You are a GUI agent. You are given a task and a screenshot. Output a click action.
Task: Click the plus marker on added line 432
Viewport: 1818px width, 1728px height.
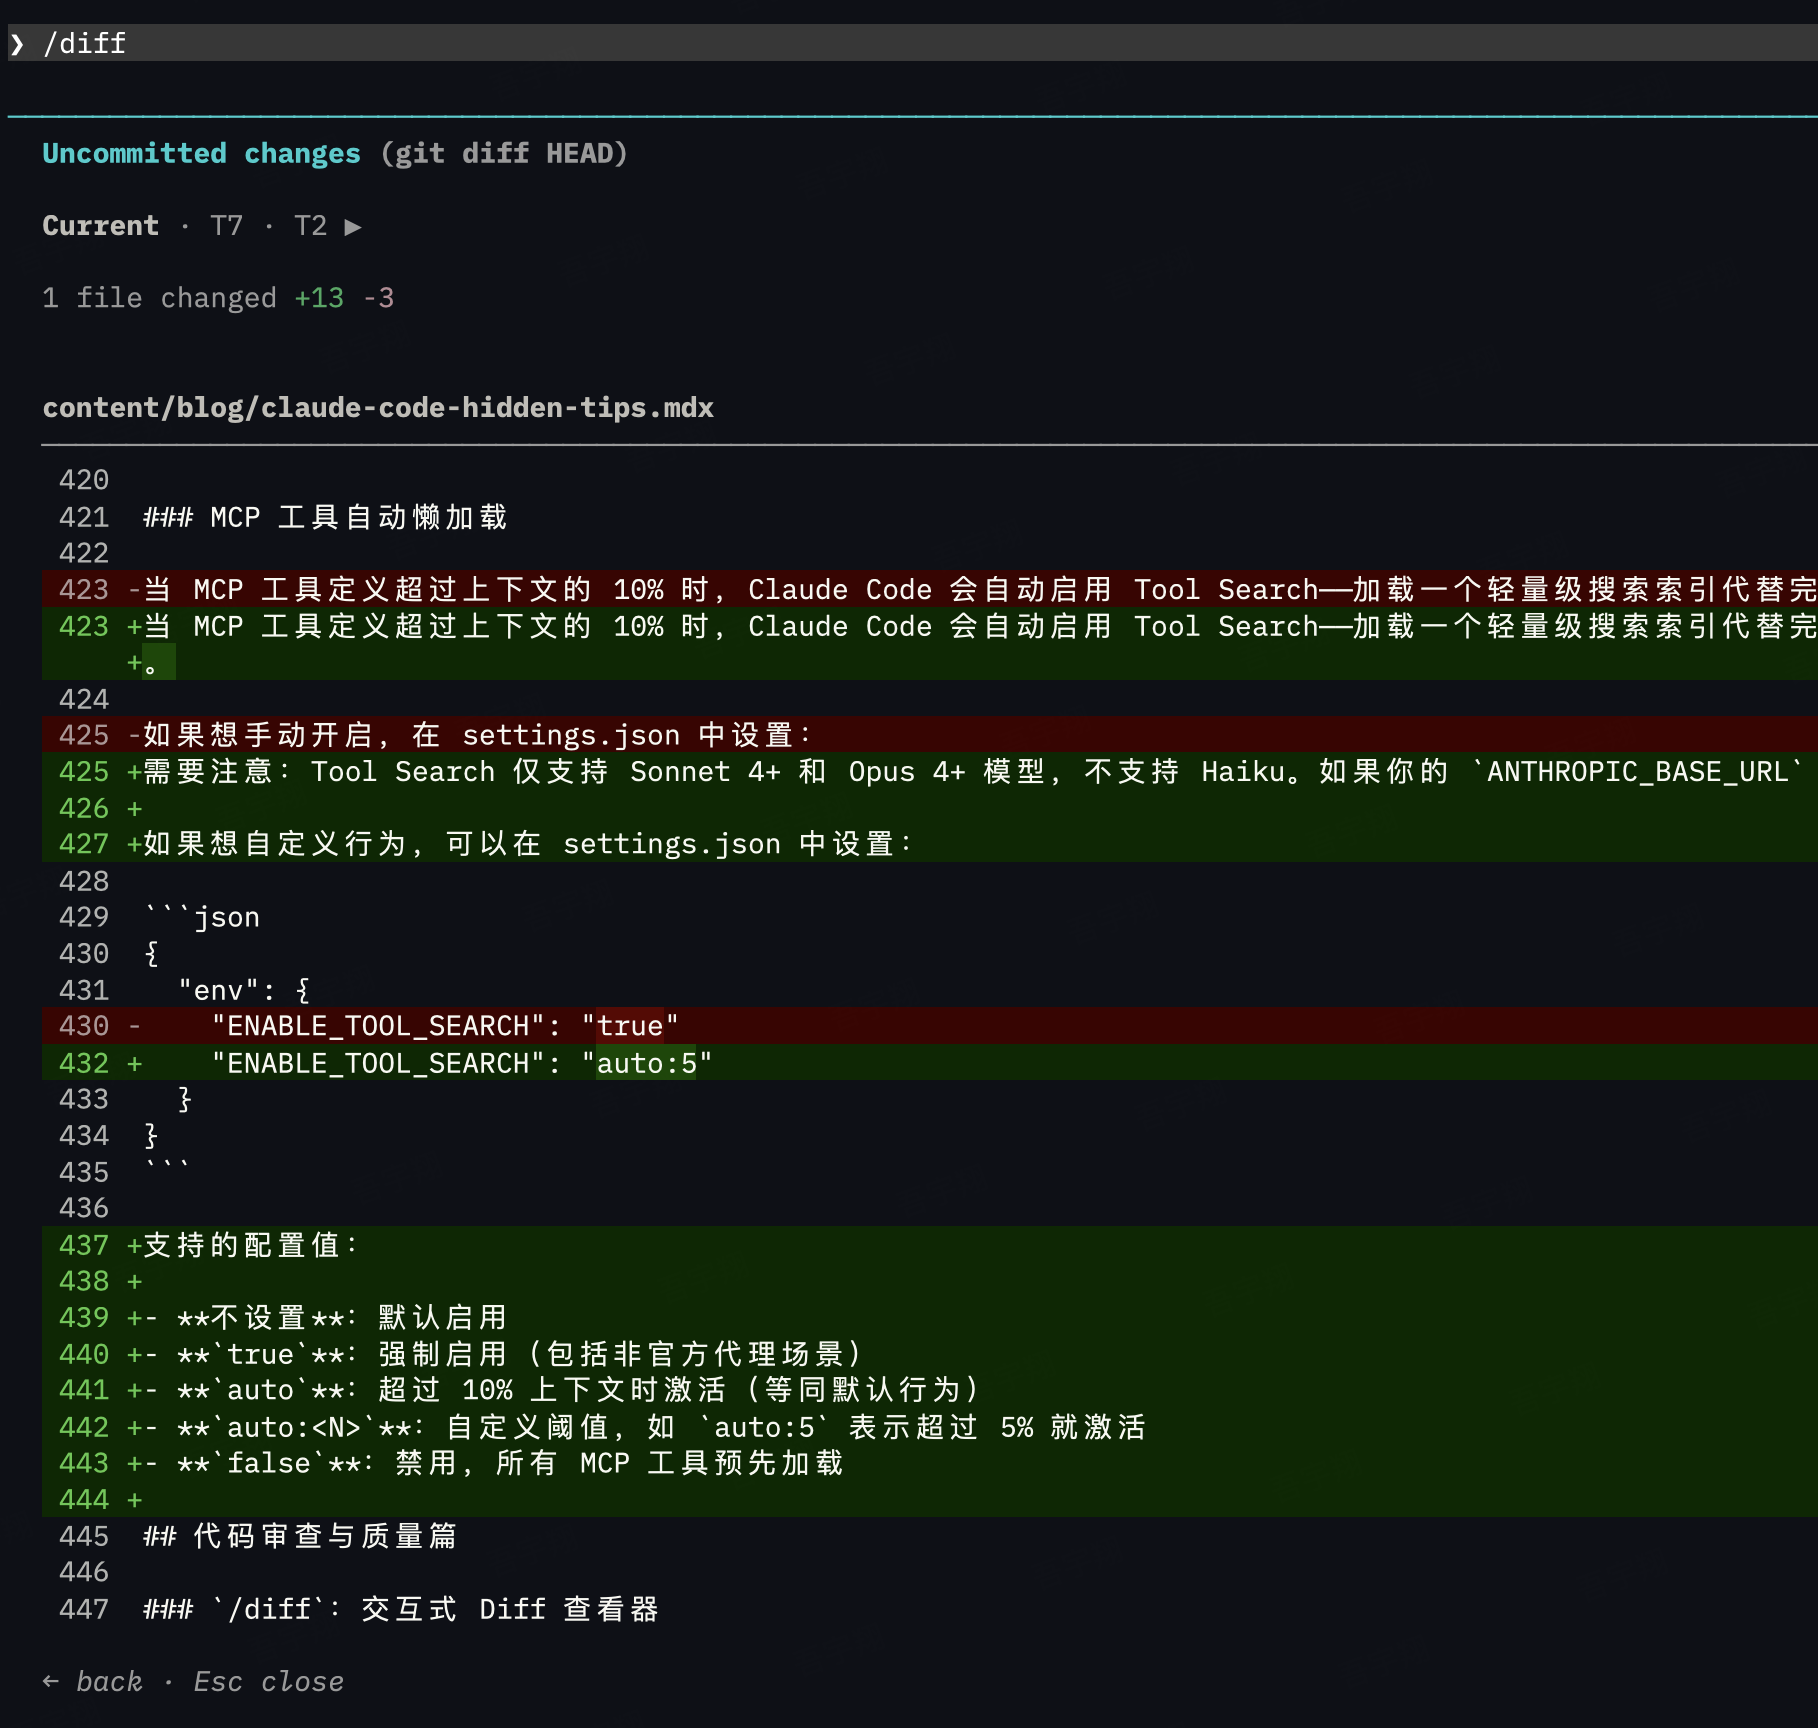click(x=134, y=1063)
